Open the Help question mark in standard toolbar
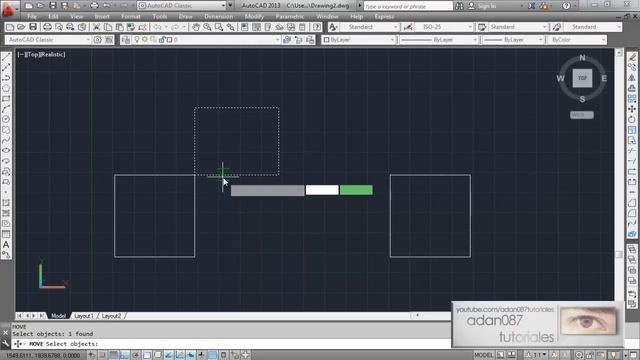 [317, 27]
